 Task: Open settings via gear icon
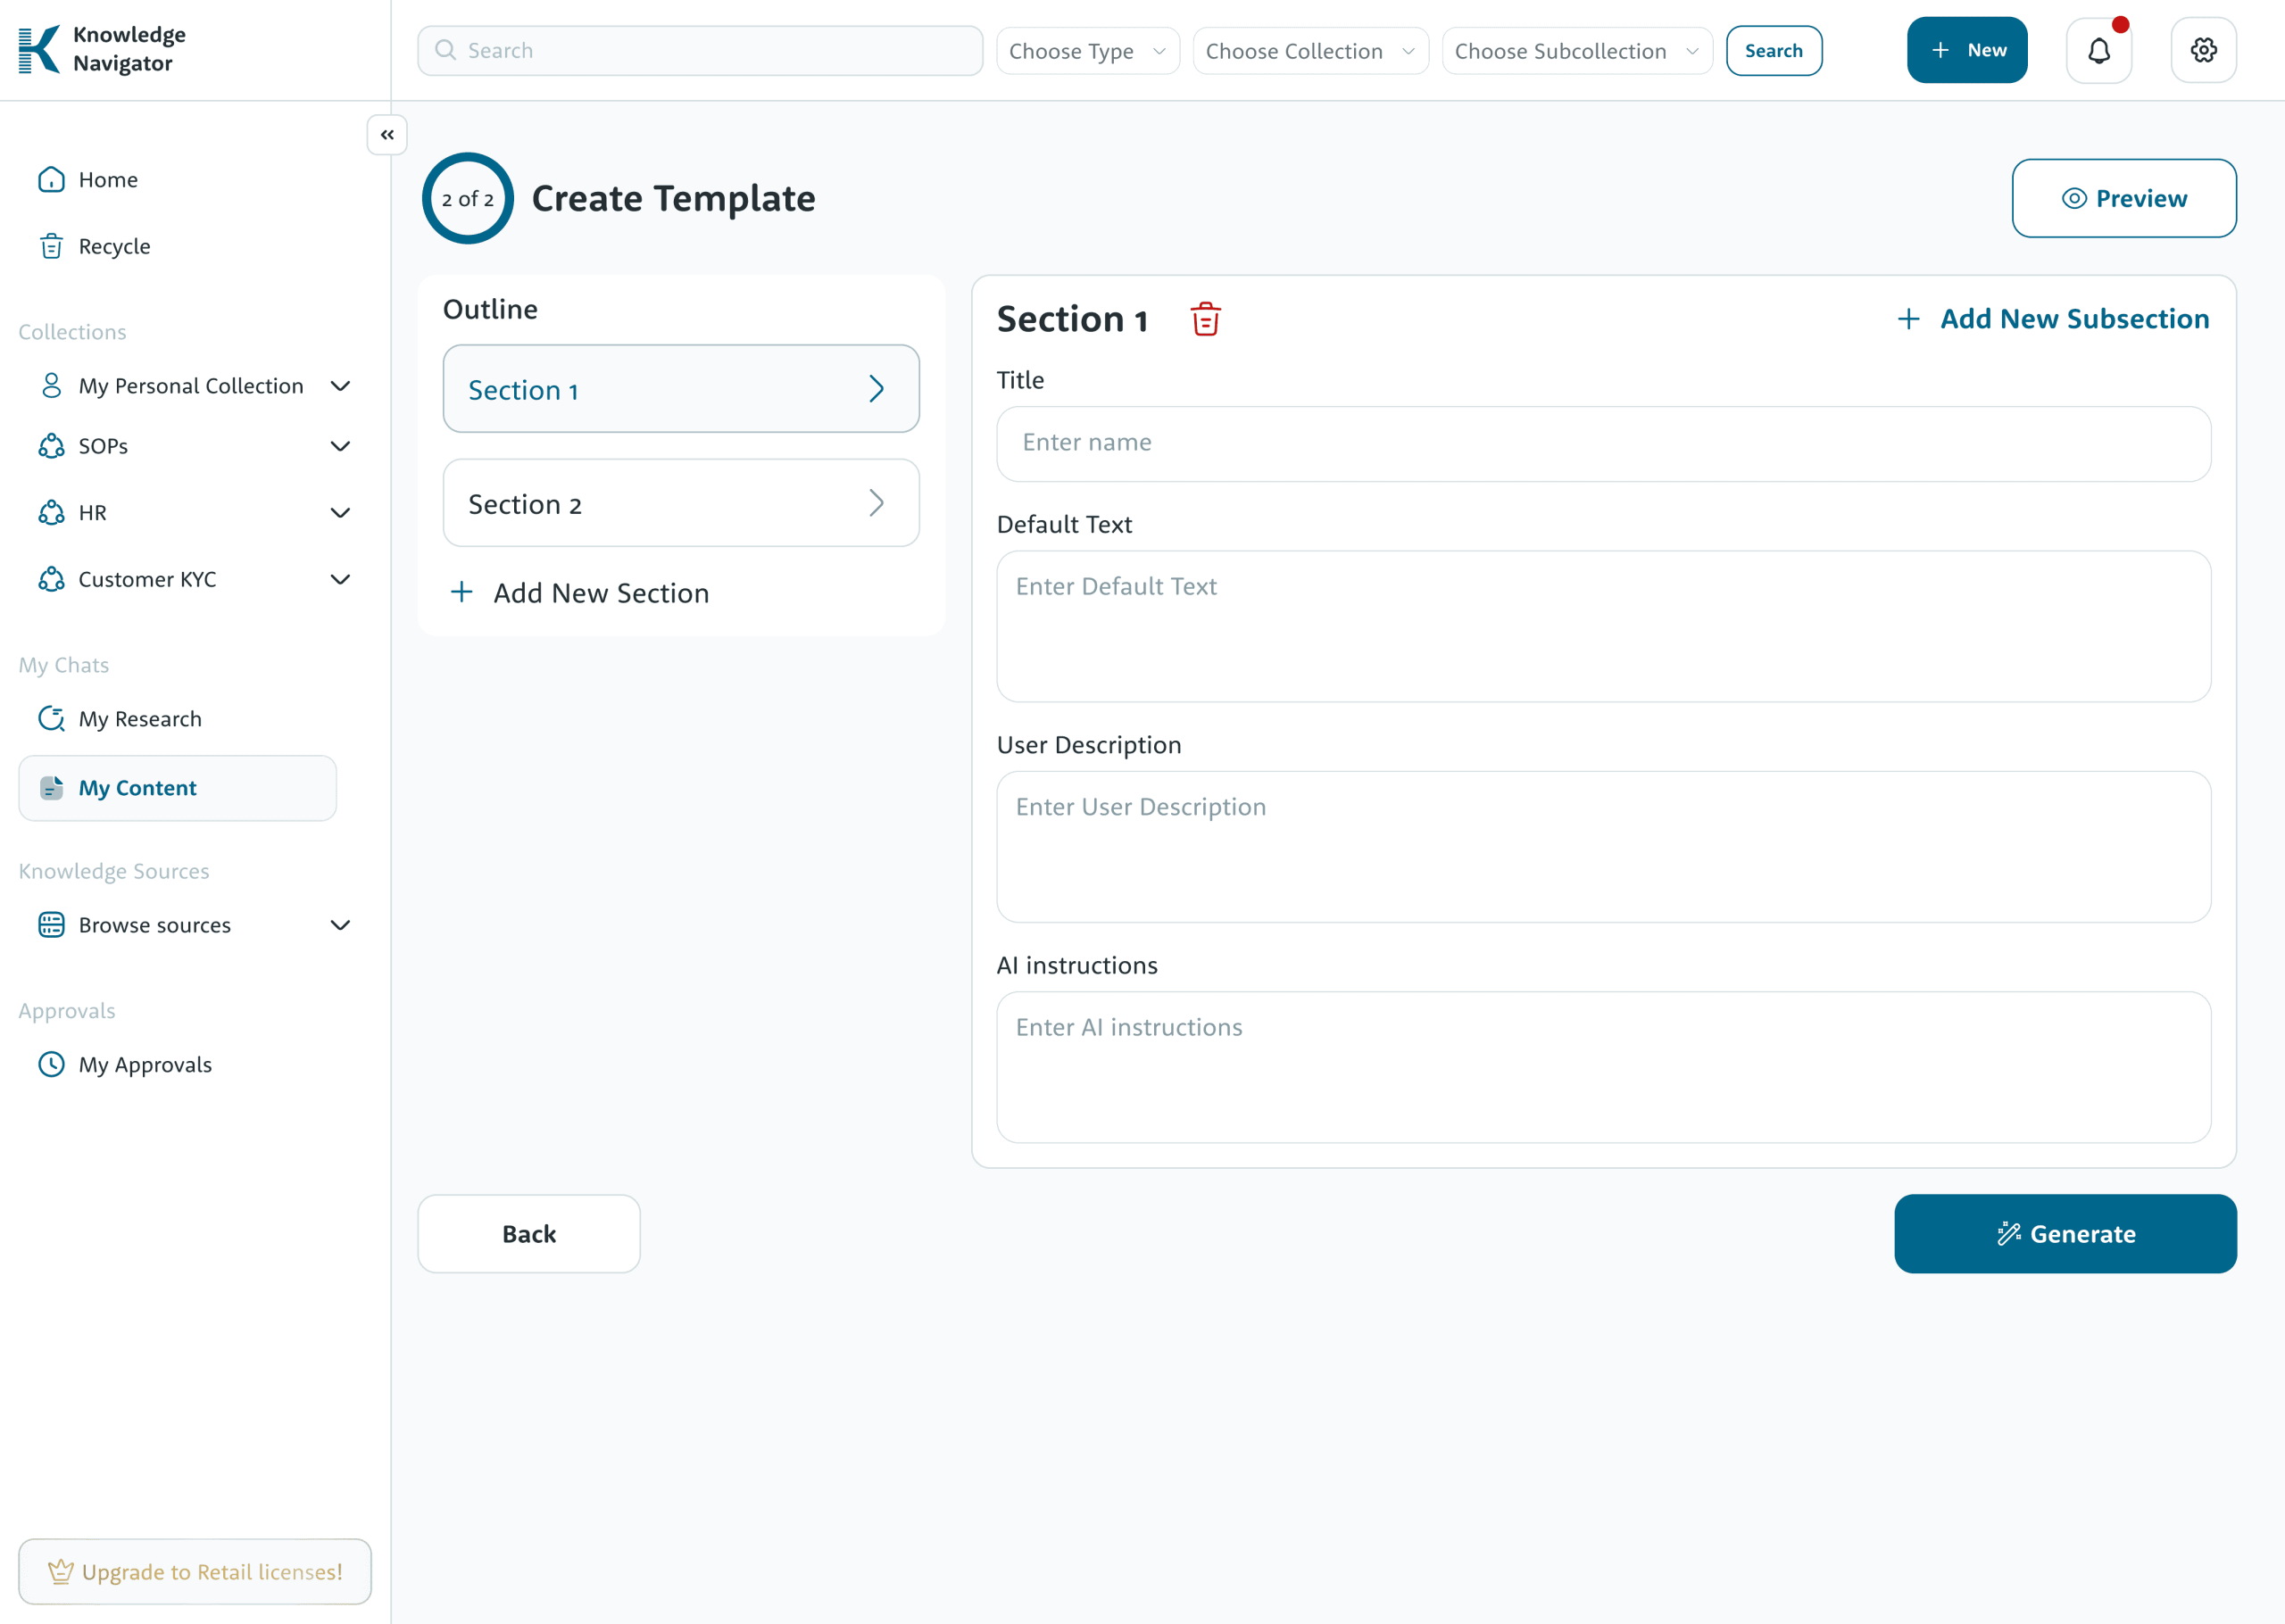coord(2203,50)
